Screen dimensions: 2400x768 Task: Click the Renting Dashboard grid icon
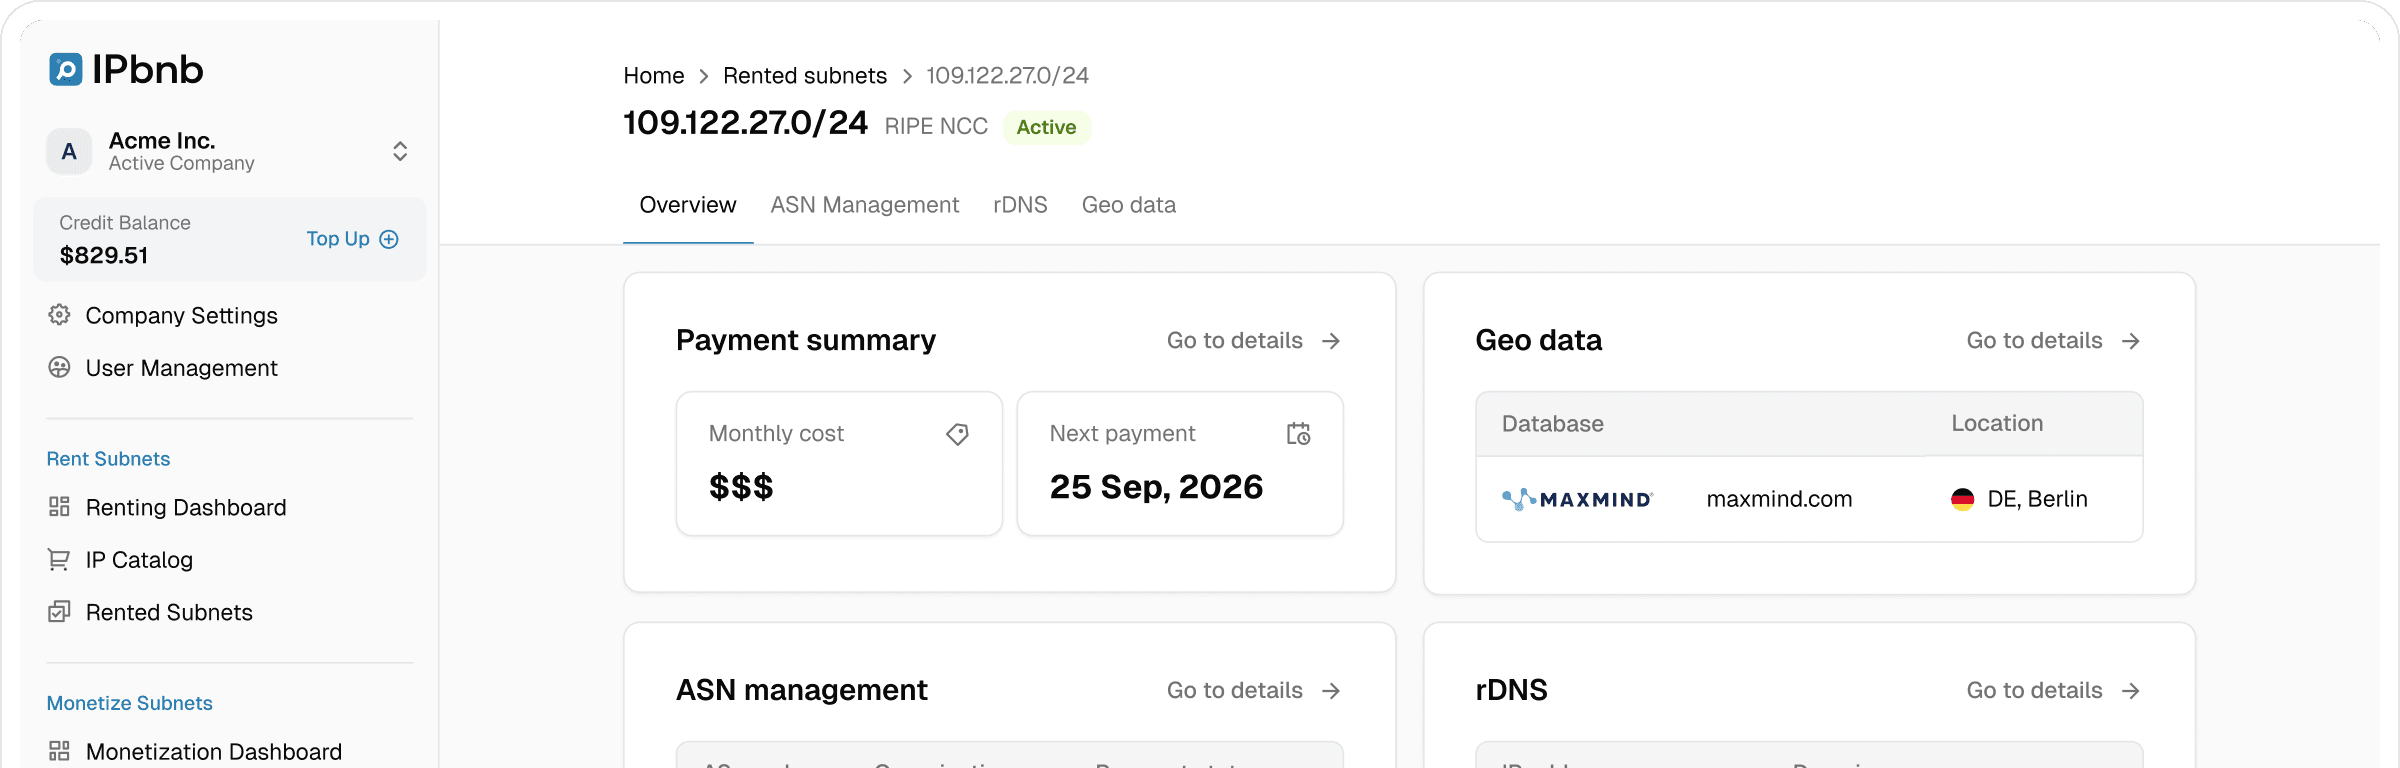[x=59, y=507]
